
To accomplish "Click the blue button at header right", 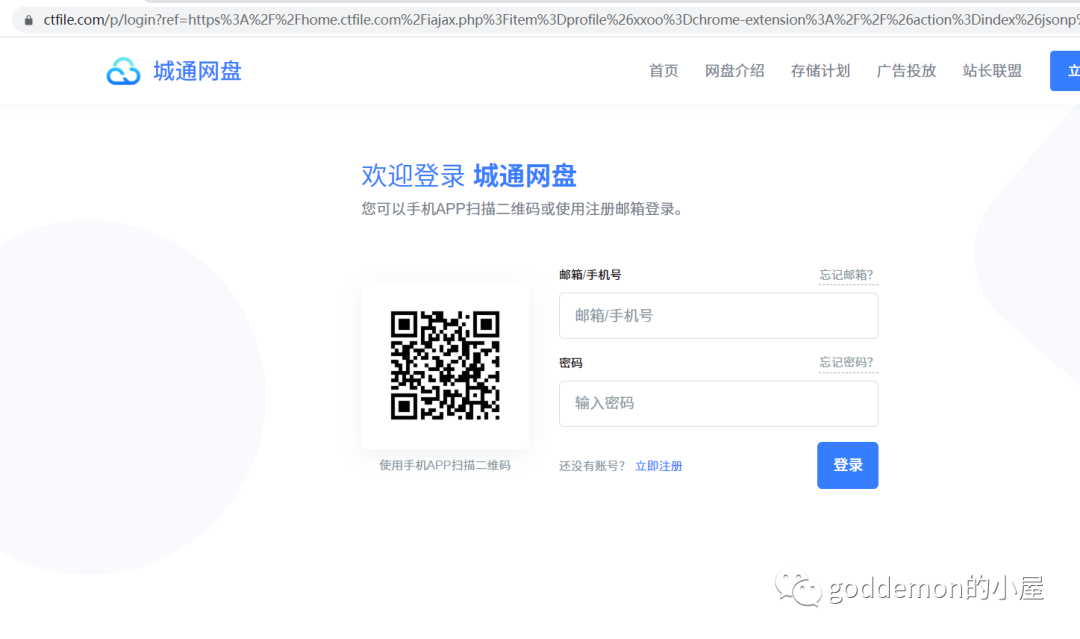I will coord(1065,71).
